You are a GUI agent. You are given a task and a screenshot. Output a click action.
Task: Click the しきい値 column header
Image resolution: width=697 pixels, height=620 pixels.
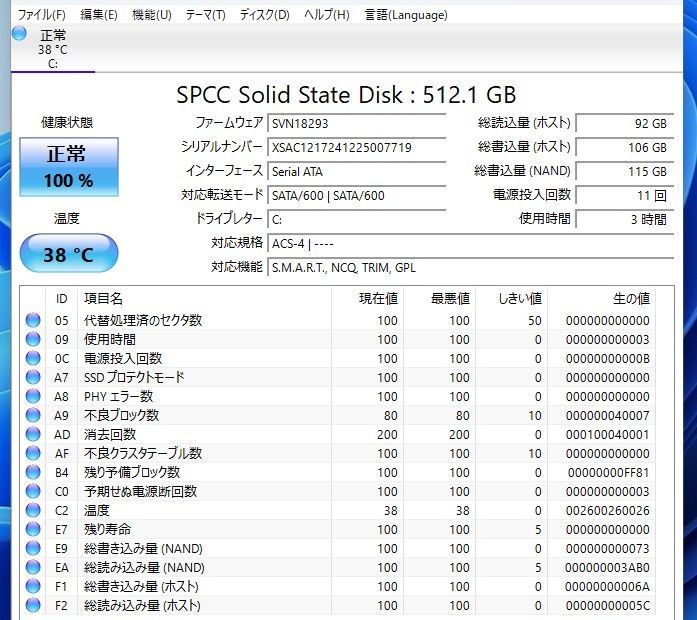[512, 298]
